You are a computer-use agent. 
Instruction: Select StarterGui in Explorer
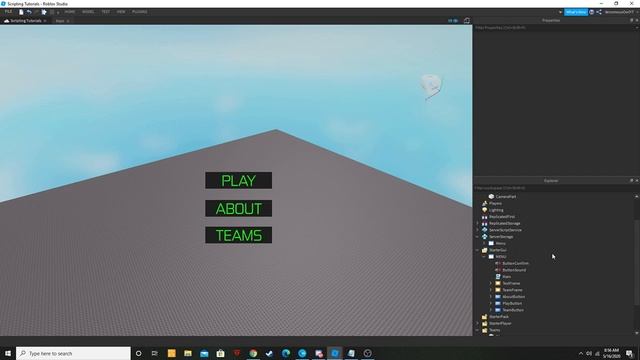coord(498,250)
